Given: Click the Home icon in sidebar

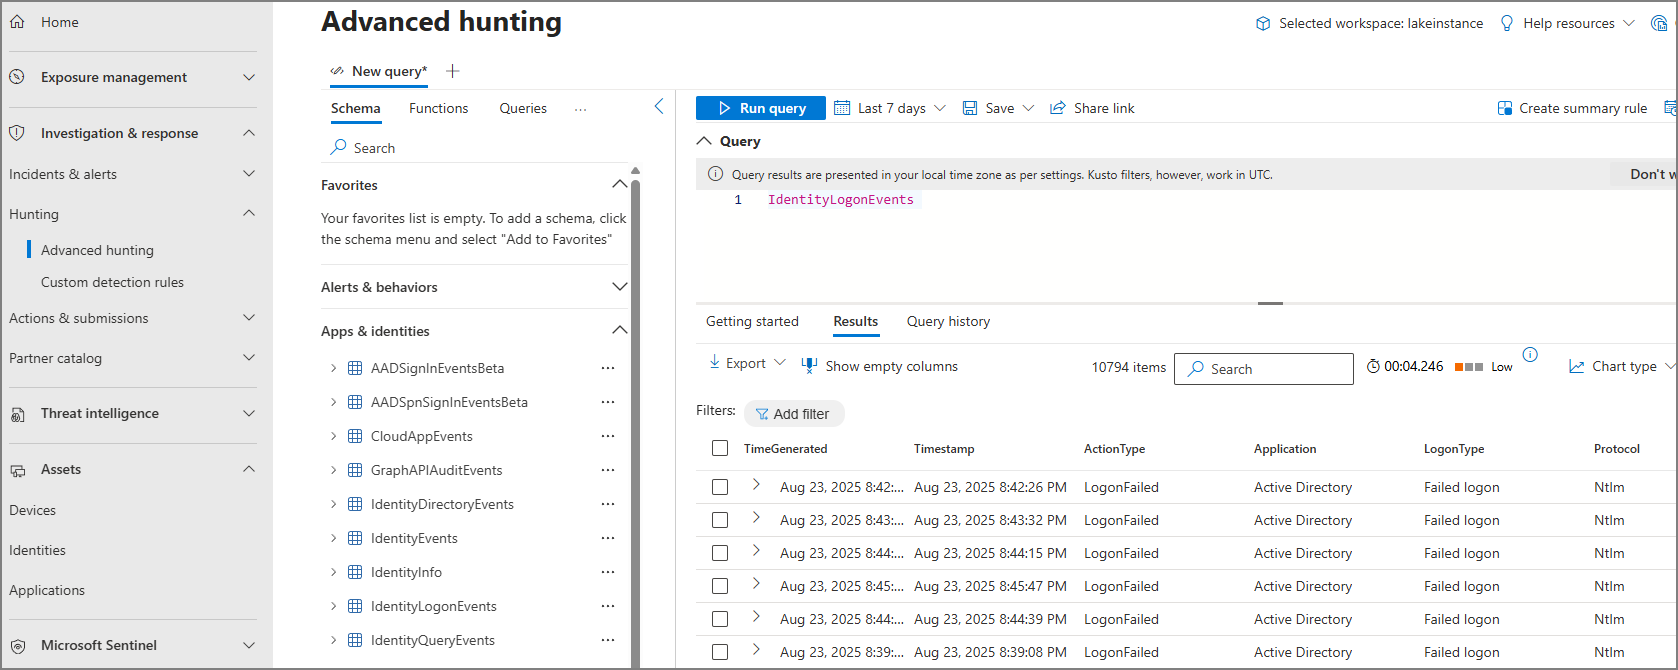Looking at the screenshot, I should click(17, 22).
